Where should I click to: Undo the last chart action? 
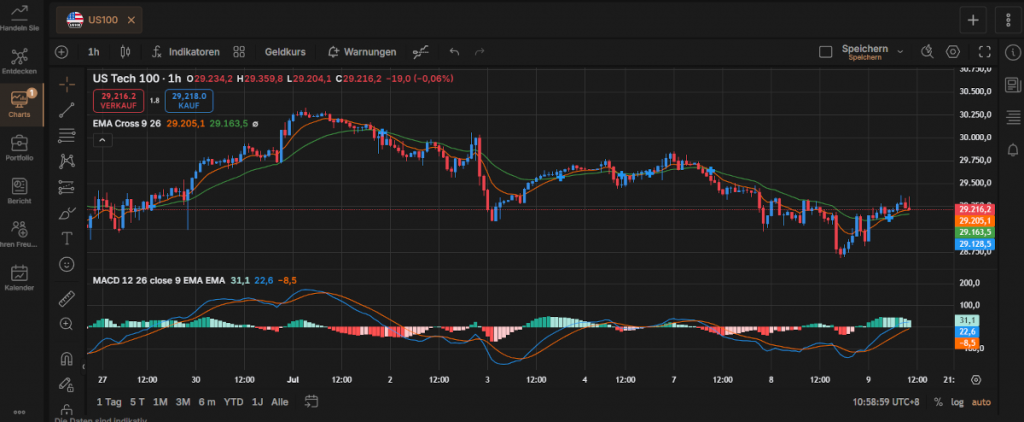(x=455, y=52)
